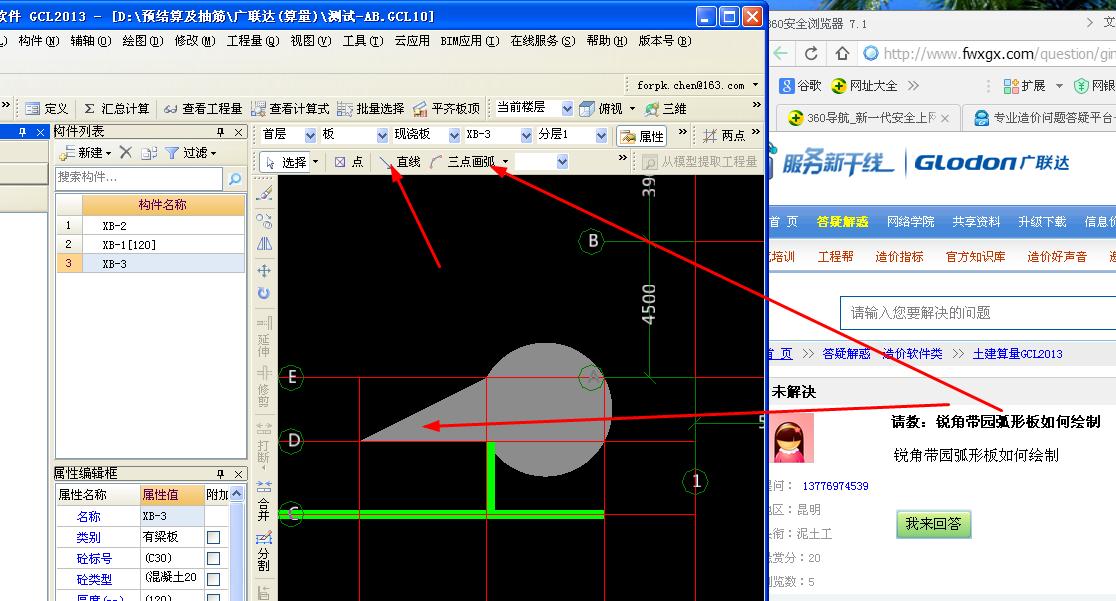Click 新建 new component icon
The image size is (1116, 601).
(x=83, y=152)
